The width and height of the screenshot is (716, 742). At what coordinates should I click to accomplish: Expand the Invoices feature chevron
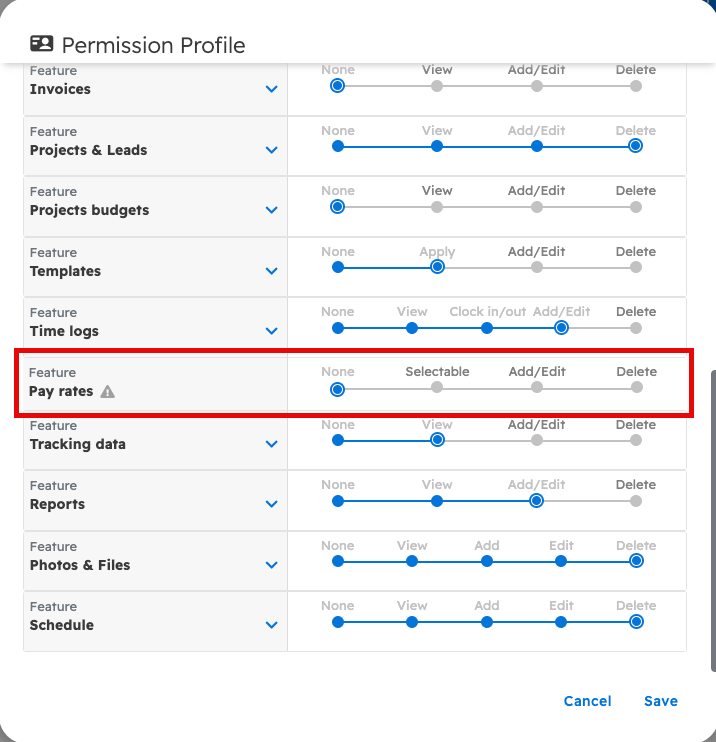tap(271, 89)
